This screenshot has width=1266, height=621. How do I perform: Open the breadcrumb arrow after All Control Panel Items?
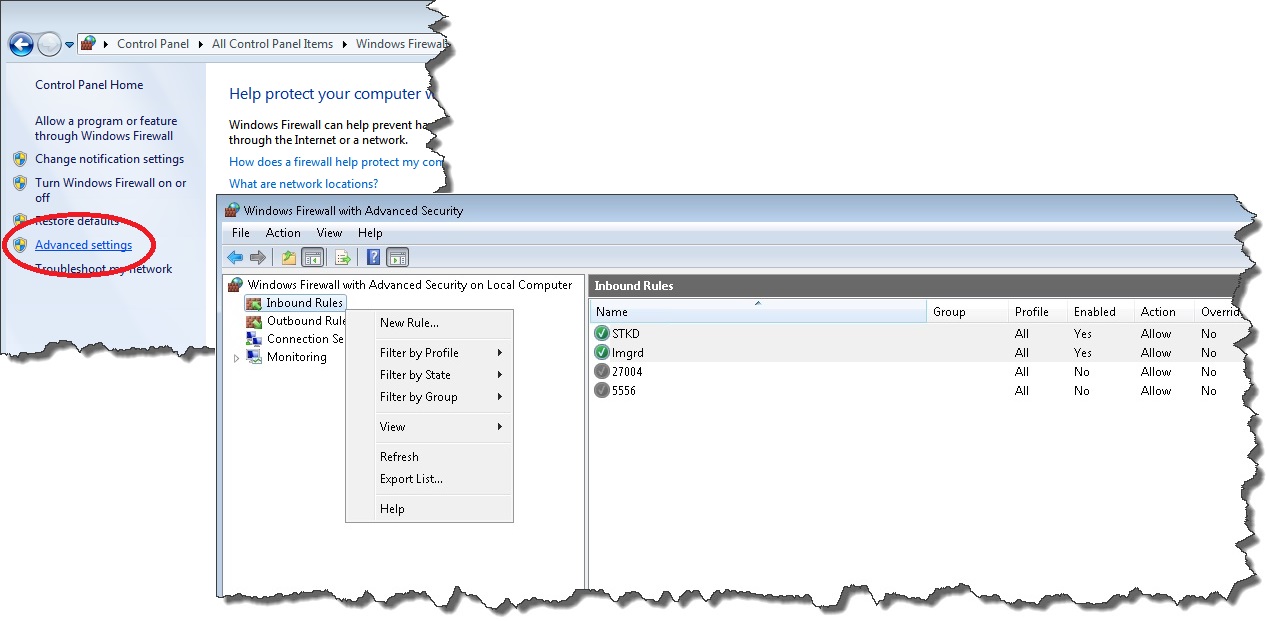click(345, 44)
